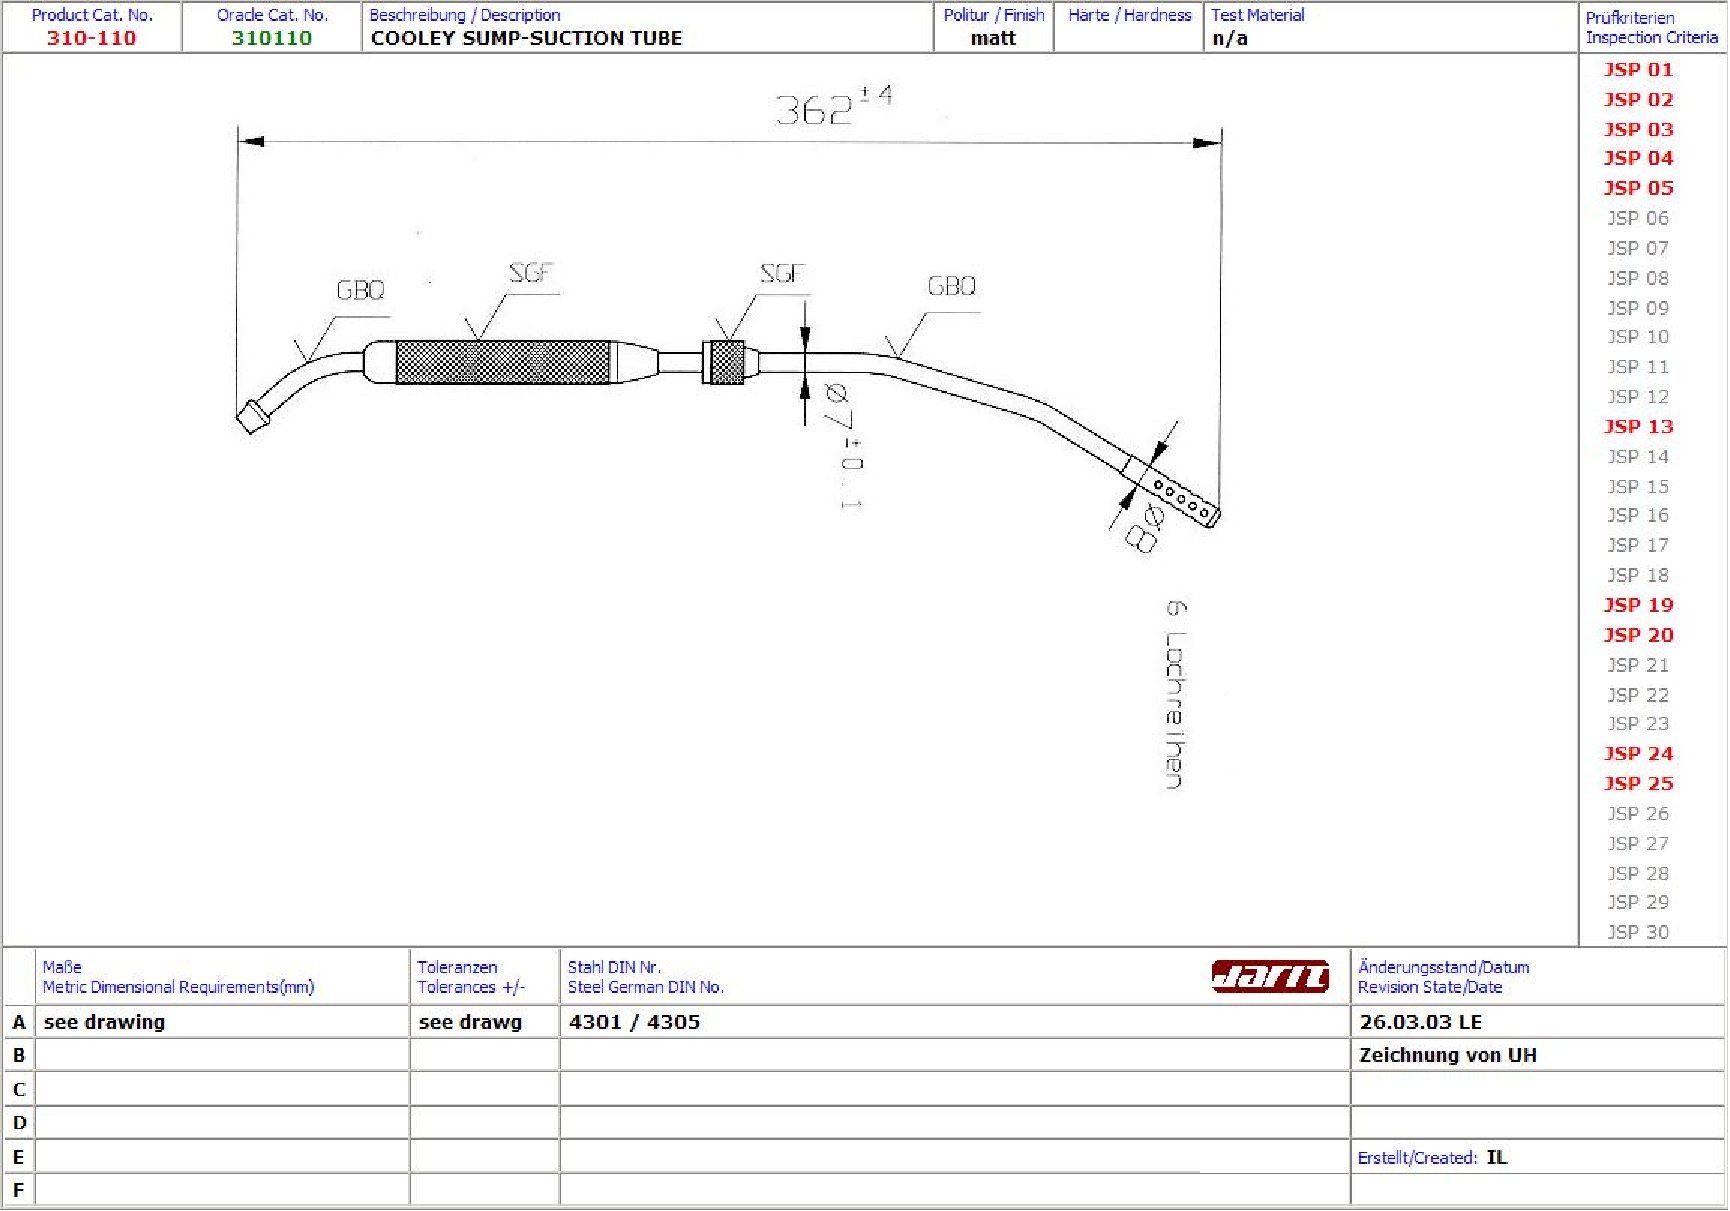Select inspection criterion JSP 01
Screen dimensions: 1730x1211
coord(1637,70)
